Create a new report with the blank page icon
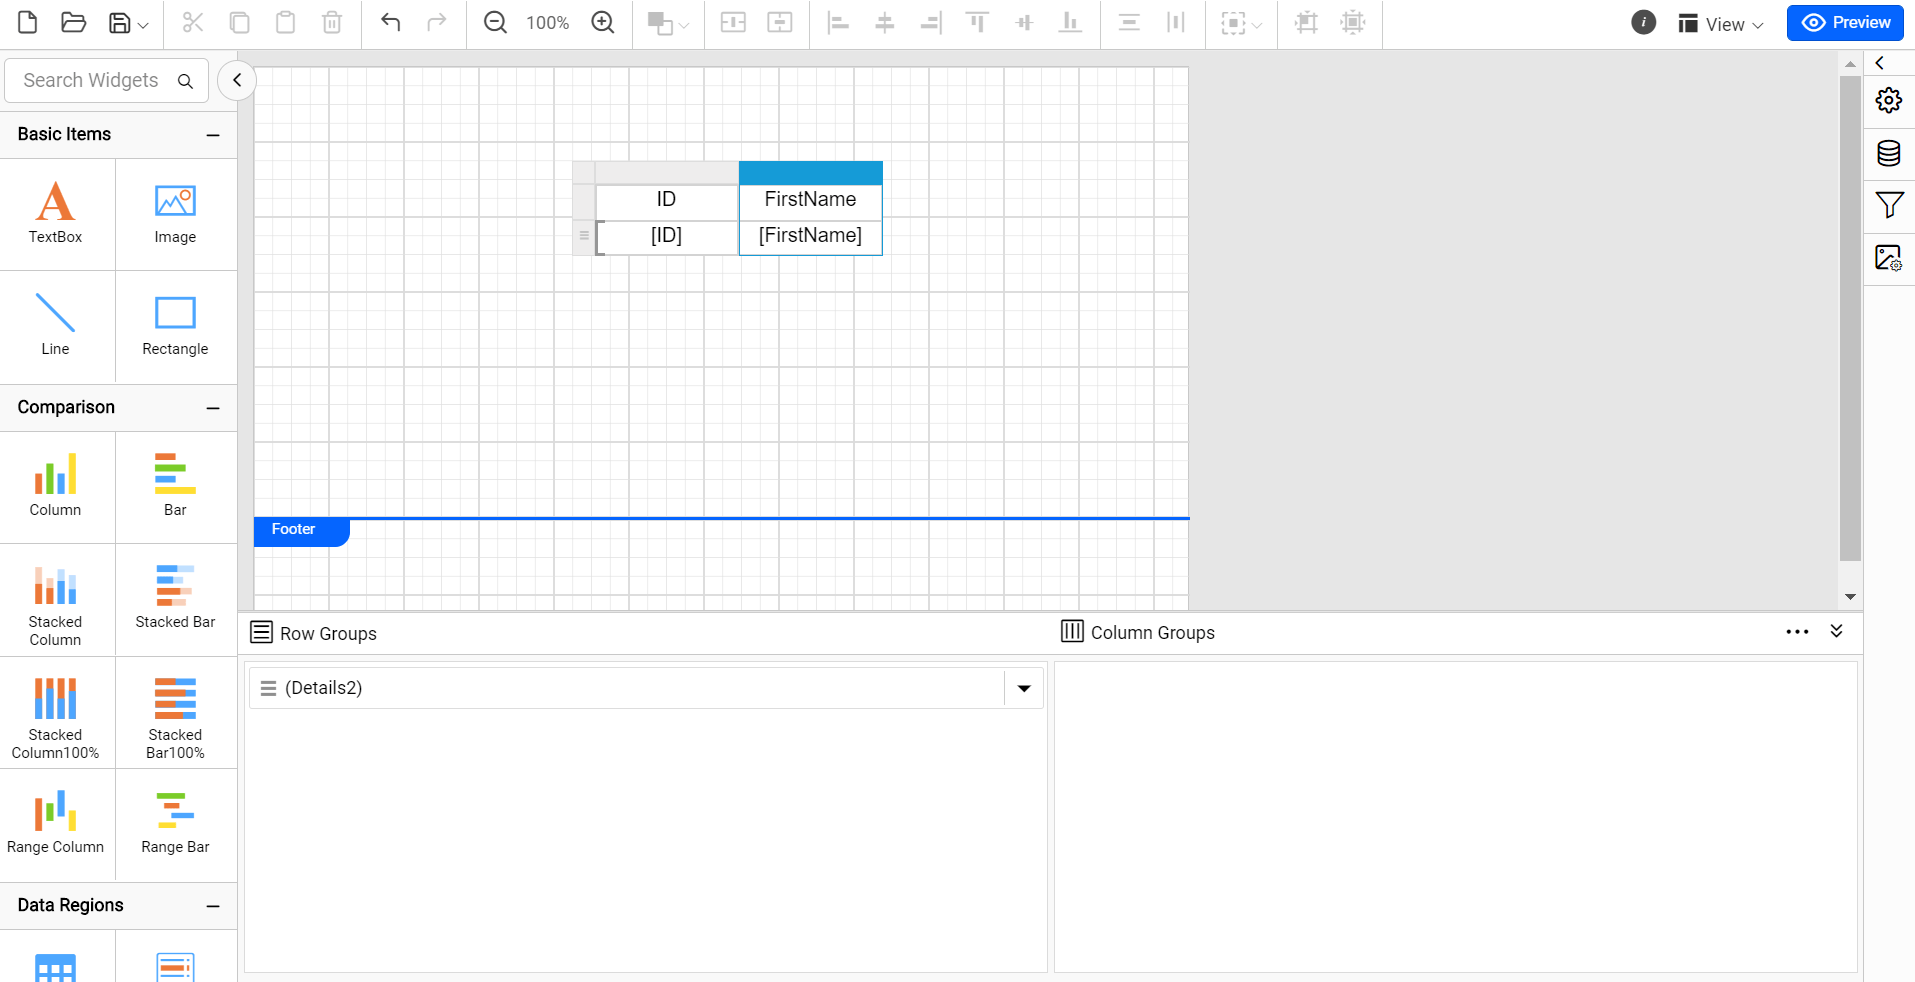This screenshot has height=982, width=1915. [26, 21]
